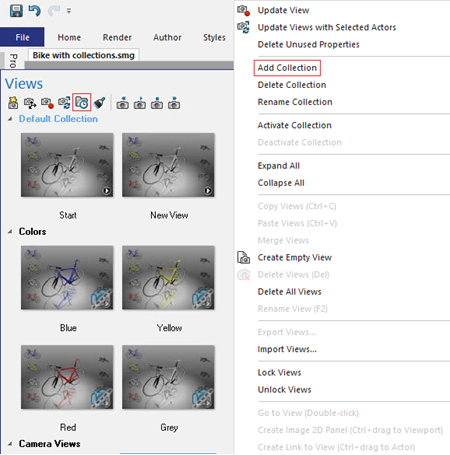Select the Blue view thumbnail
450x455 pixels.
[67, 278]
